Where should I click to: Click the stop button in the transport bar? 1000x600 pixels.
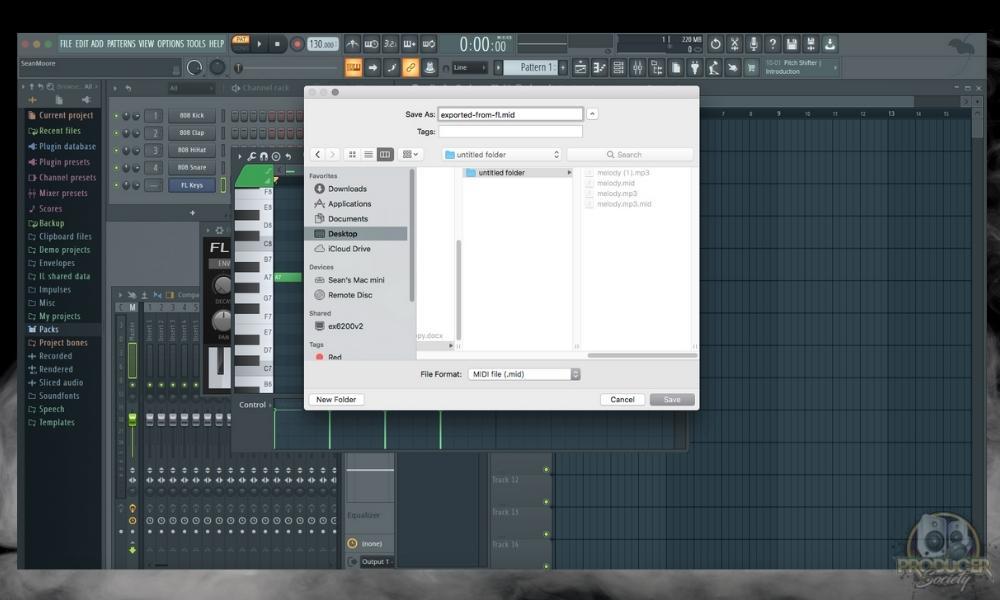coord(277,44)
